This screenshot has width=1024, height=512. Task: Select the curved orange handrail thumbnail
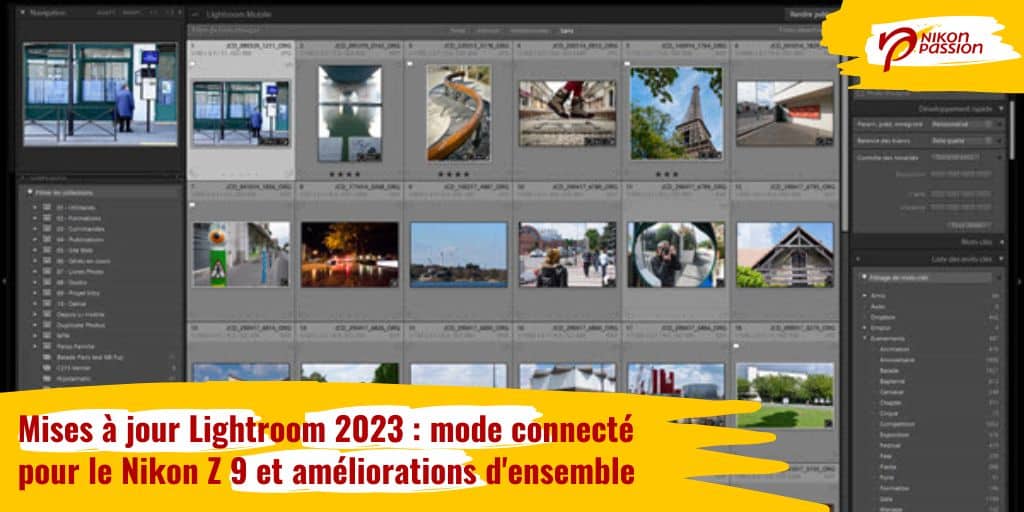[458, 112]
